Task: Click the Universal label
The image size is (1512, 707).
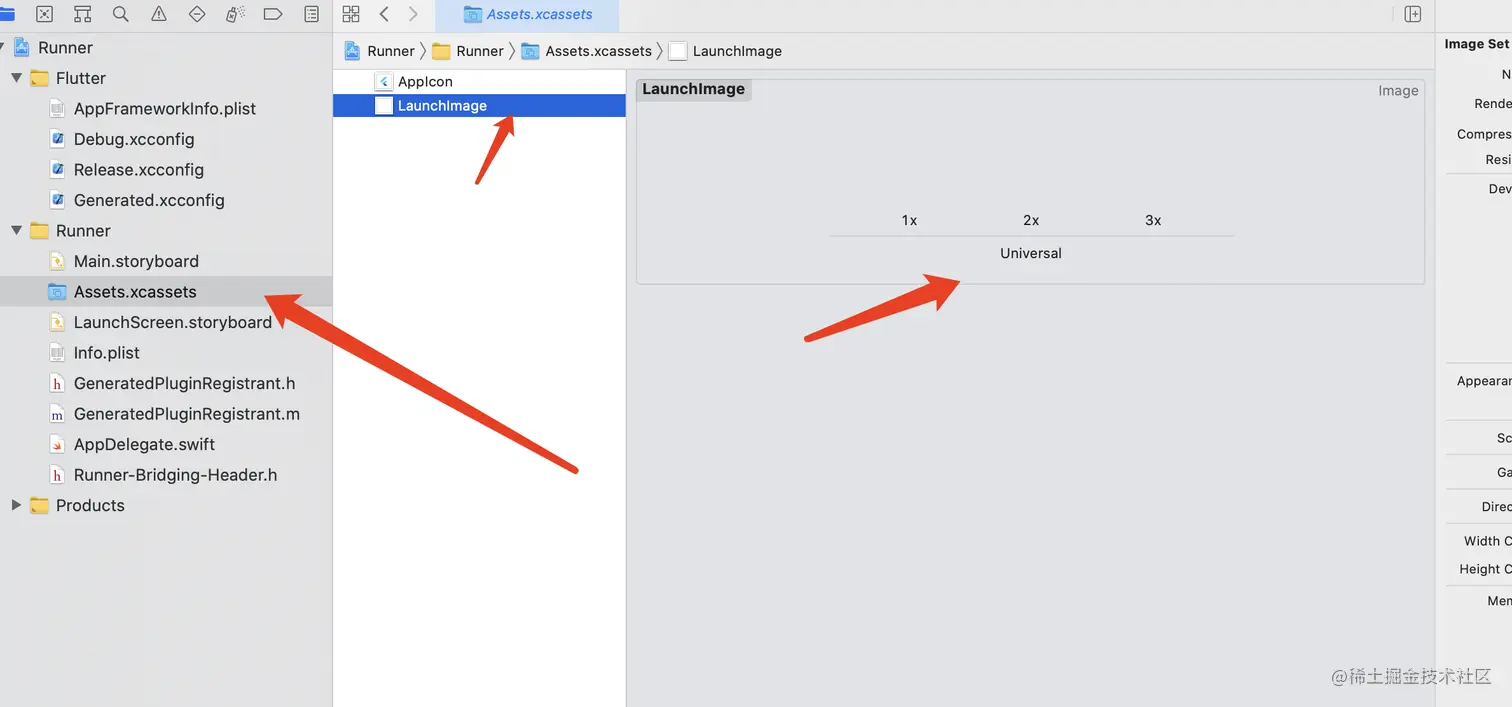Action: pos(1031,253)
